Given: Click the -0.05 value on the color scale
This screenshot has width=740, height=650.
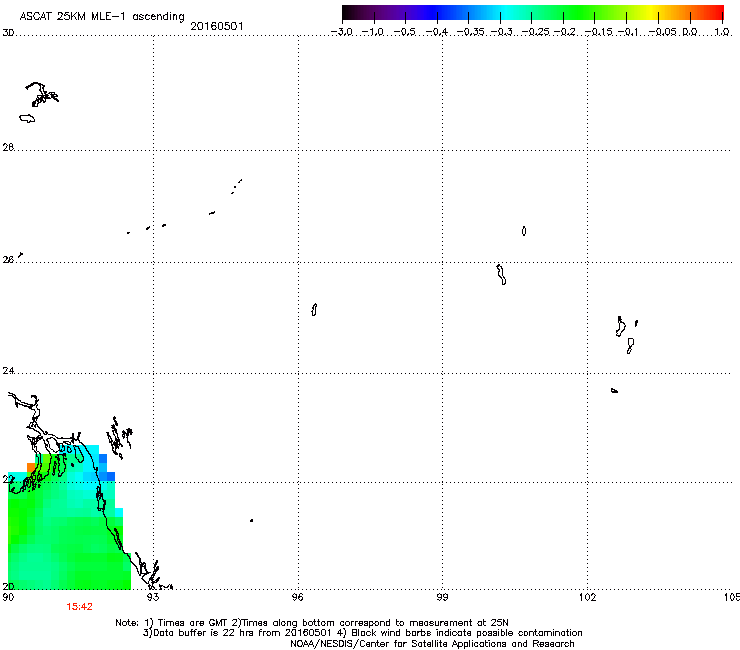Looking at the screenshot, I should tap(662, 32).
